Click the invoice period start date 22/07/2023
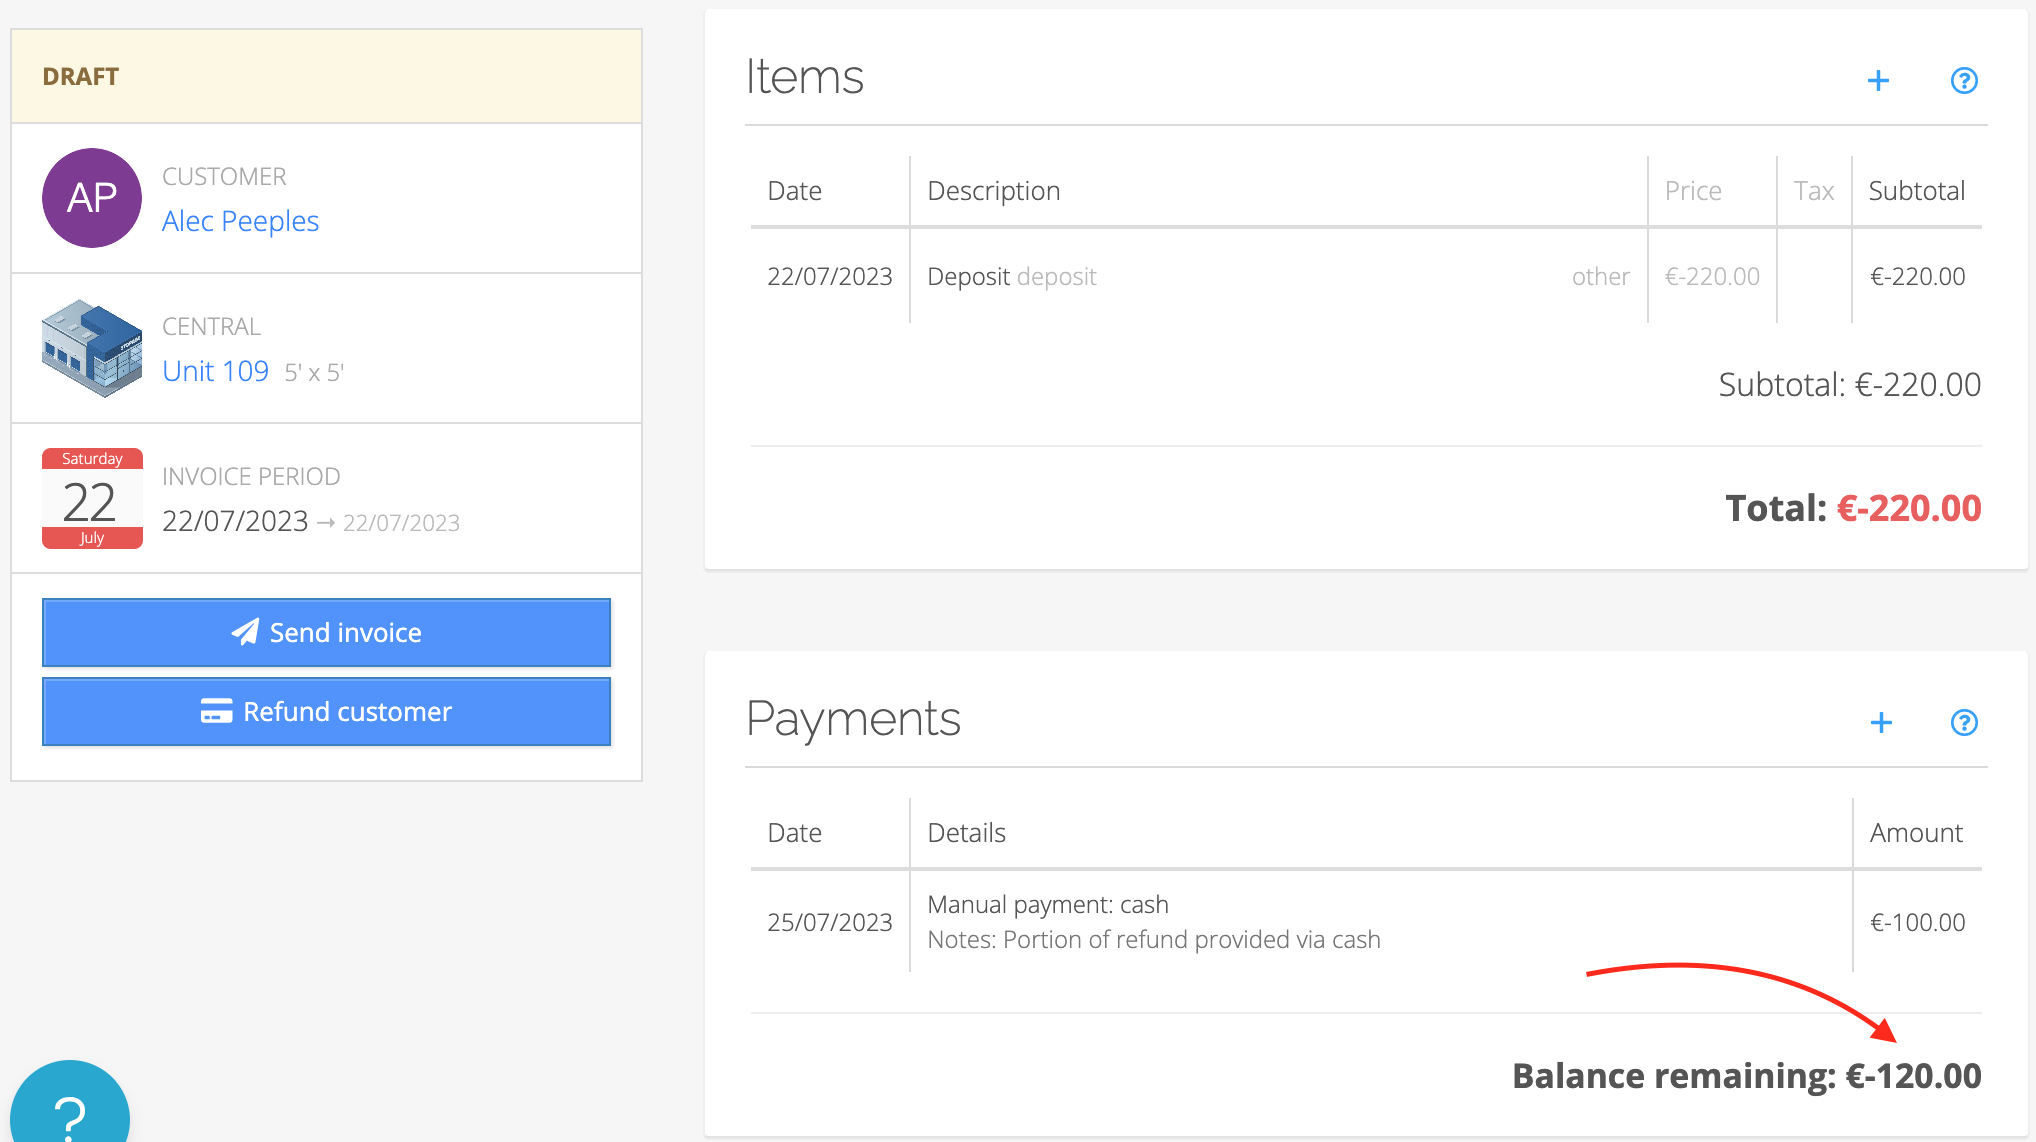Screen dimensions: 2036x1142 coord(235,521)
